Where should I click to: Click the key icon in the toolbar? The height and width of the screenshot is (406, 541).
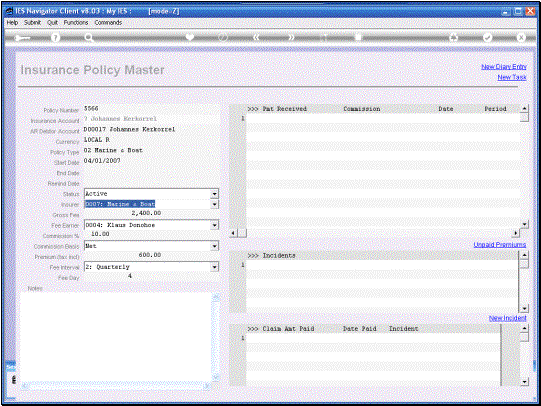[22, 38]
